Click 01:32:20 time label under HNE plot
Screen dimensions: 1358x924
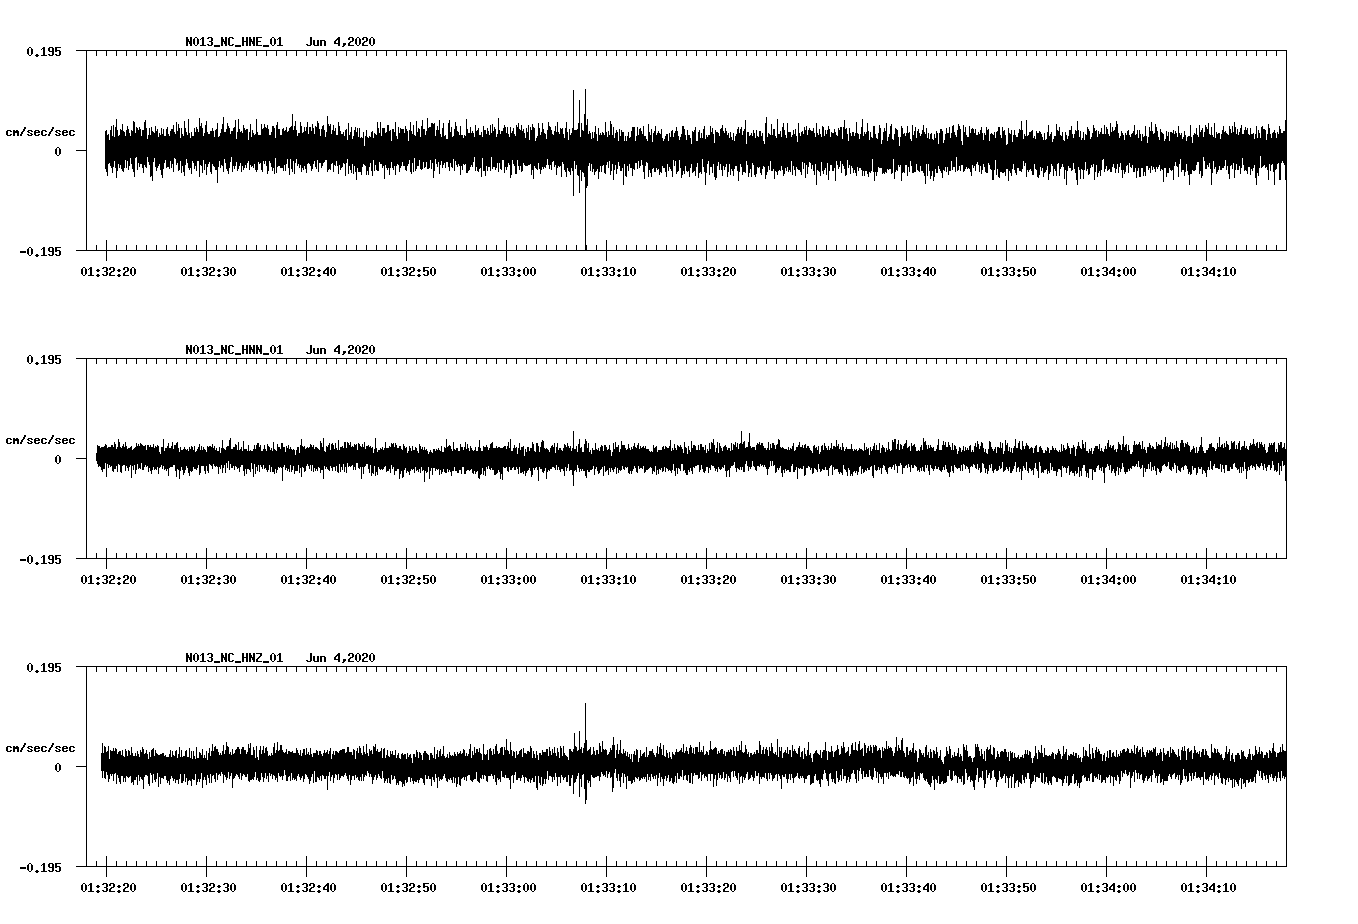click(x=108, y=272)
